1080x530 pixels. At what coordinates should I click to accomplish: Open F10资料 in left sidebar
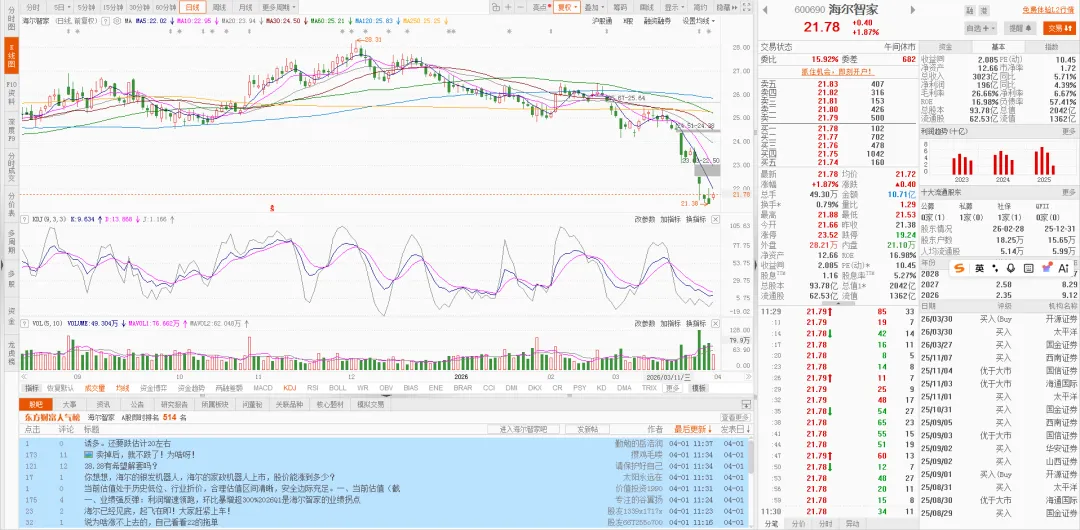click(12, 92)
